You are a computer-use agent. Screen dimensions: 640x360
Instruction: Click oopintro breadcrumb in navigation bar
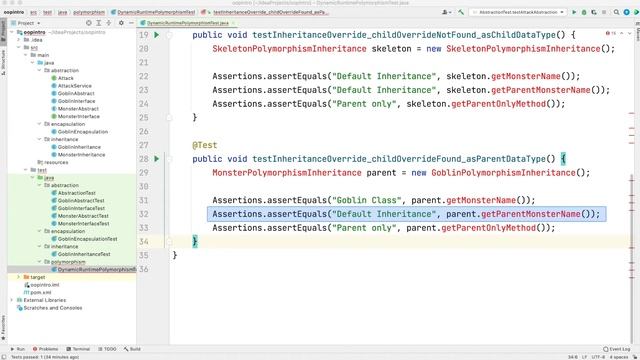click(14, 12)
